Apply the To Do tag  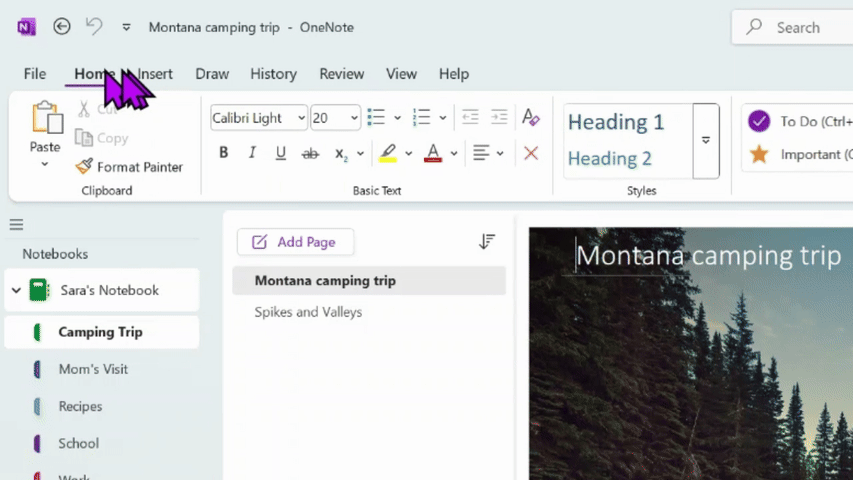[x=800, y=121]
